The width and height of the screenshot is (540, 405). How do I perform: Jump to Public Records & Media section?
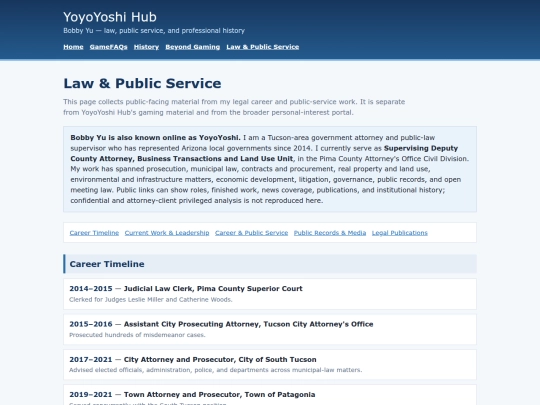click(x=330, y=233)
